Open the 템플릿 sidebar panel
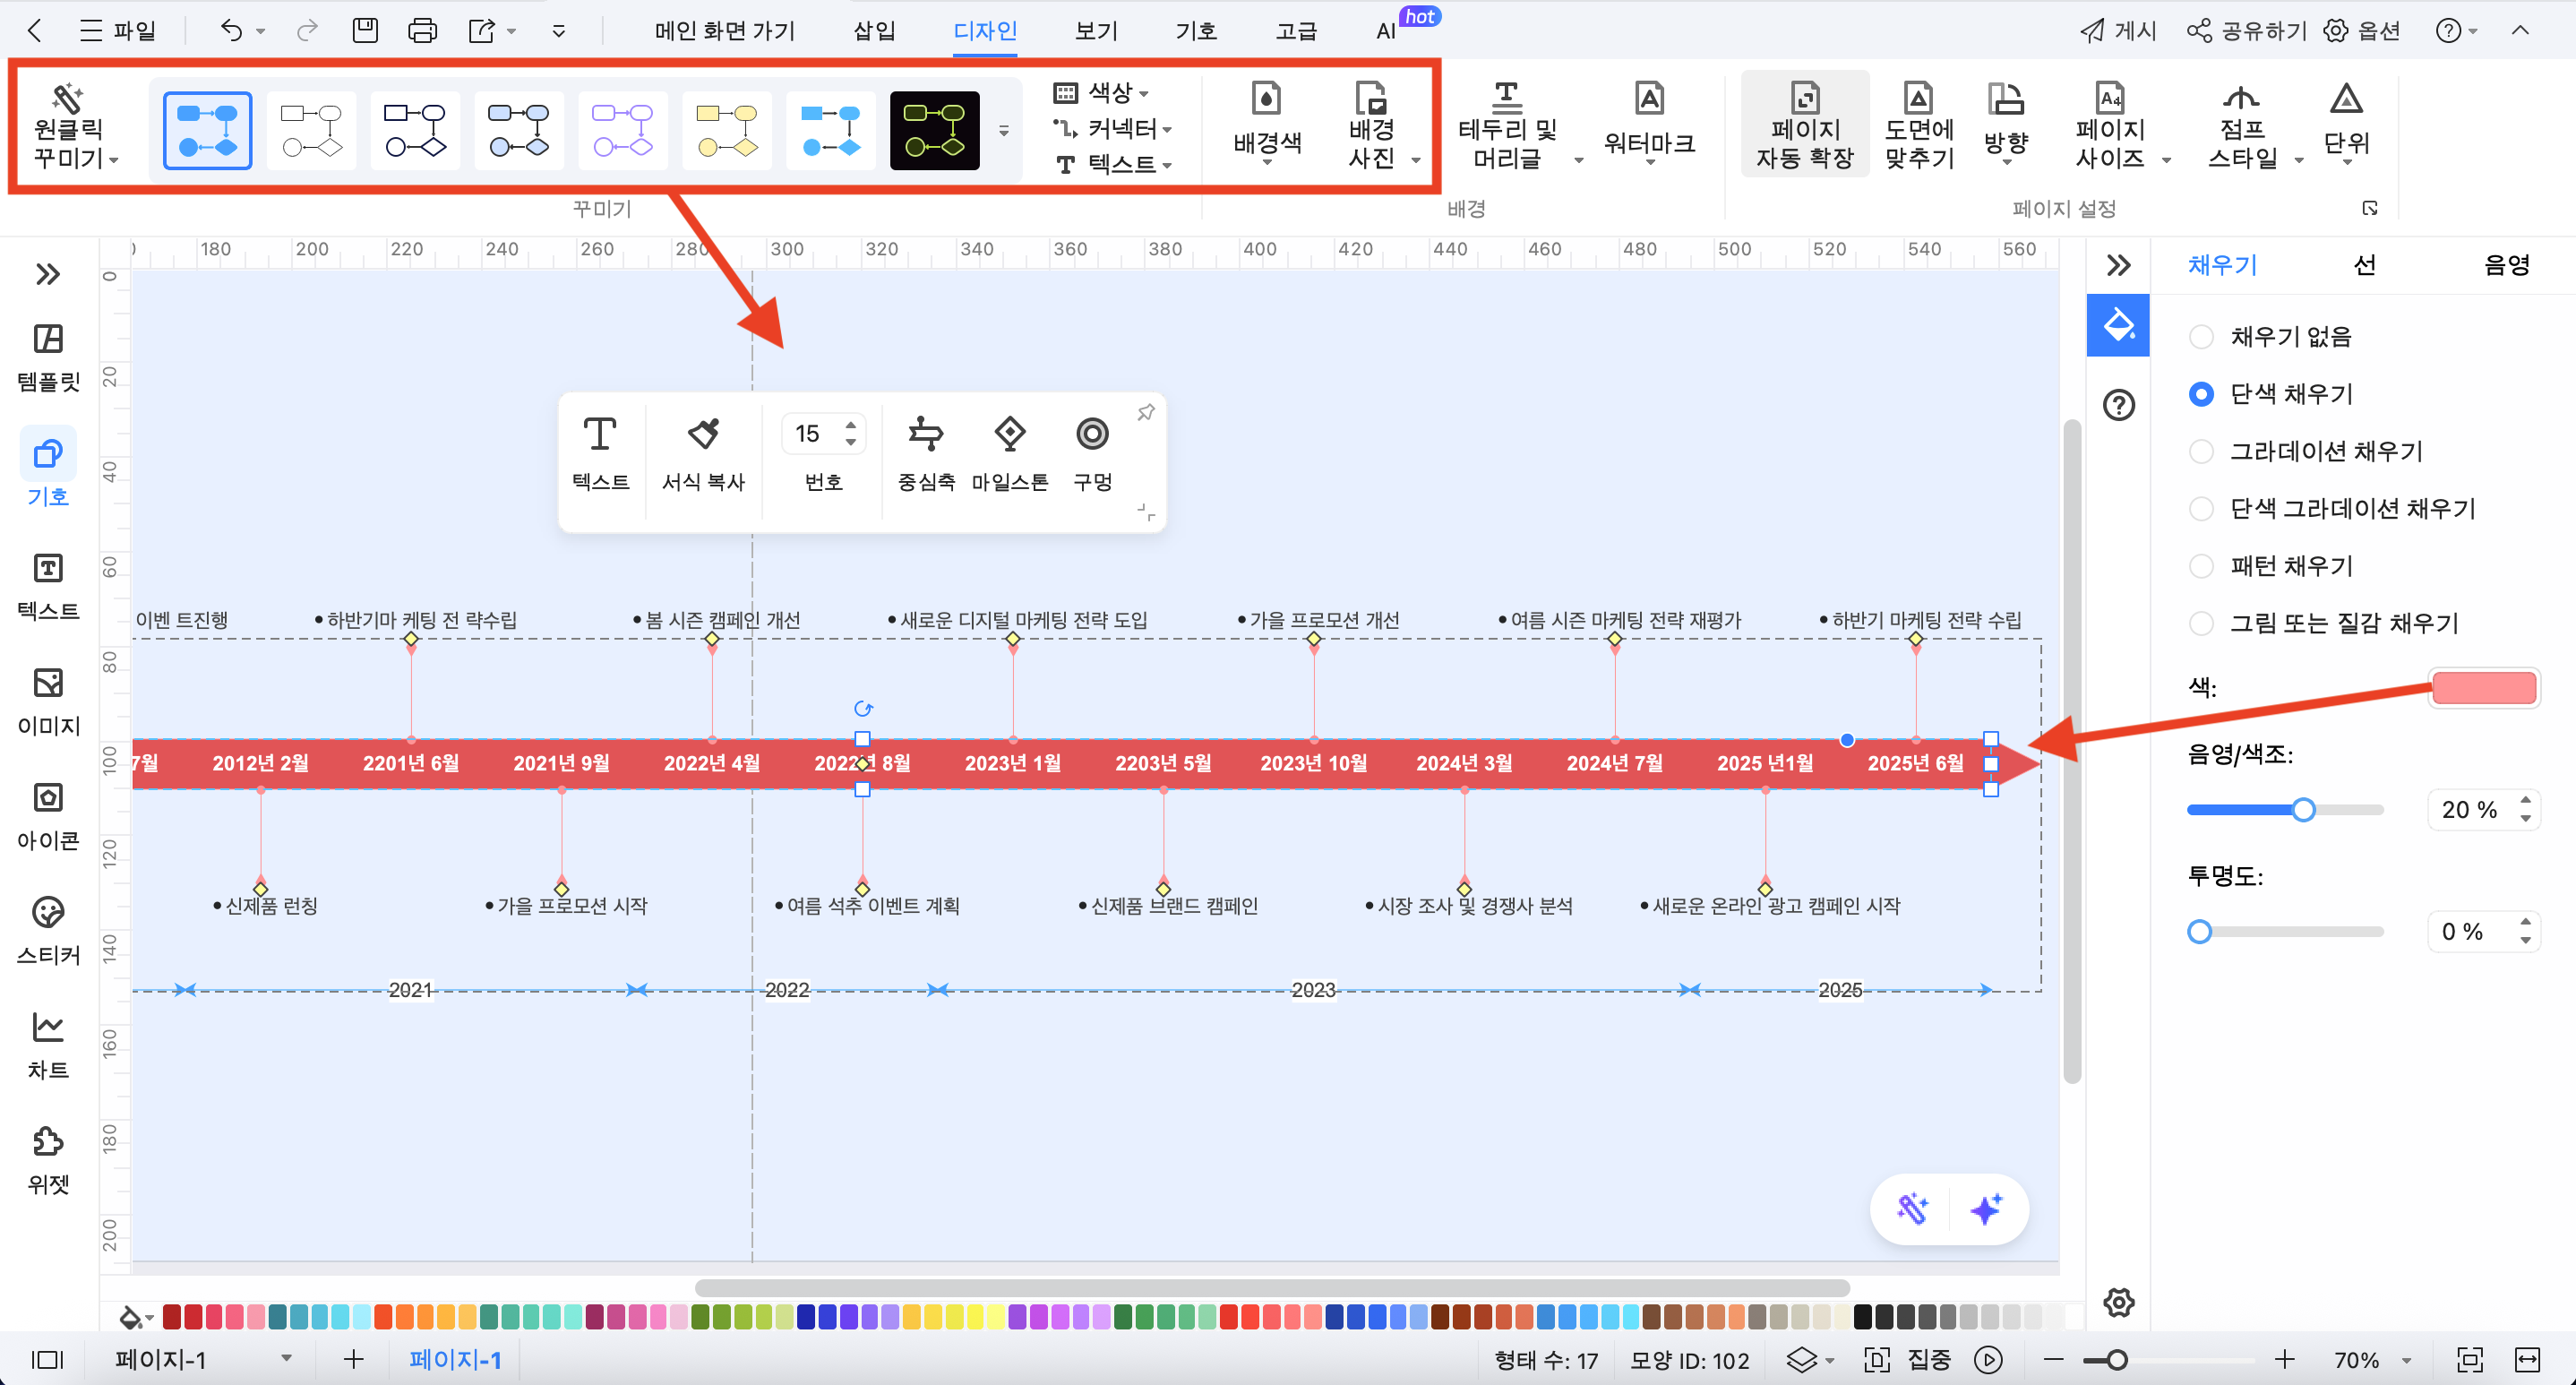Screen dimensions: 2576x1385 pos(48,356)
